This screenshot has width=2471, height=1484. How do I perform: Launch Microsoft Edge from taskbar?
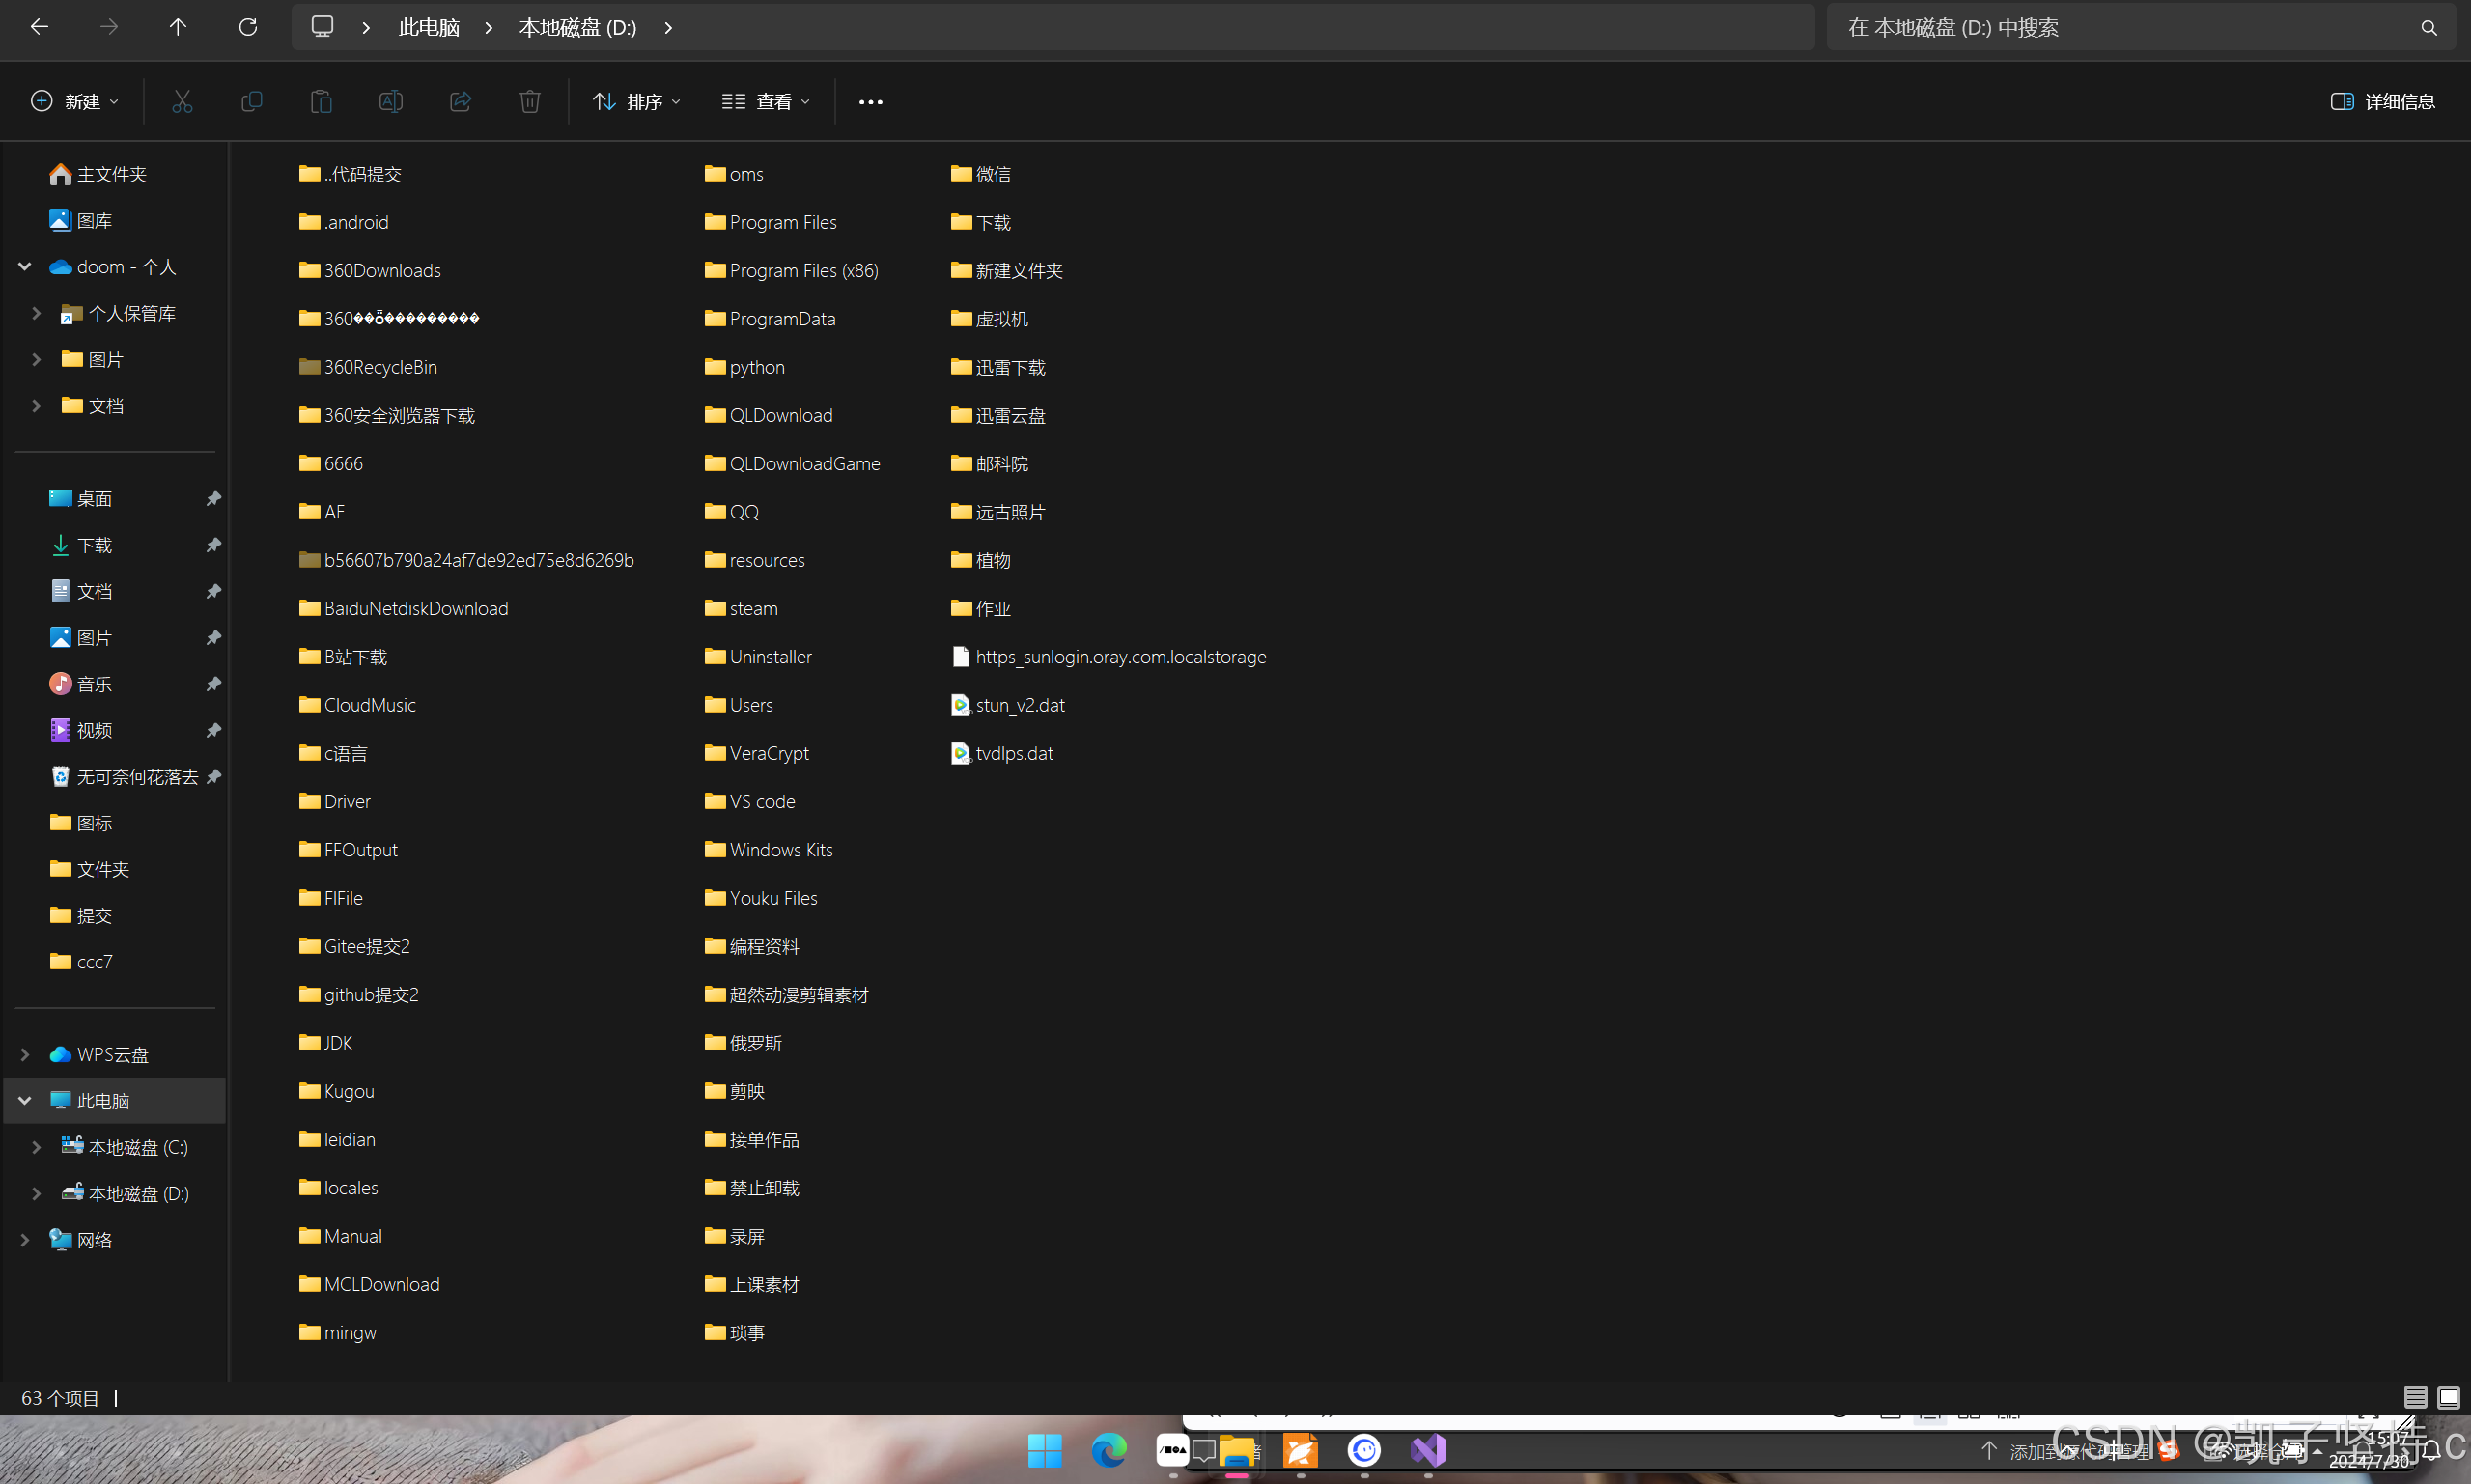(1108, 1450)
